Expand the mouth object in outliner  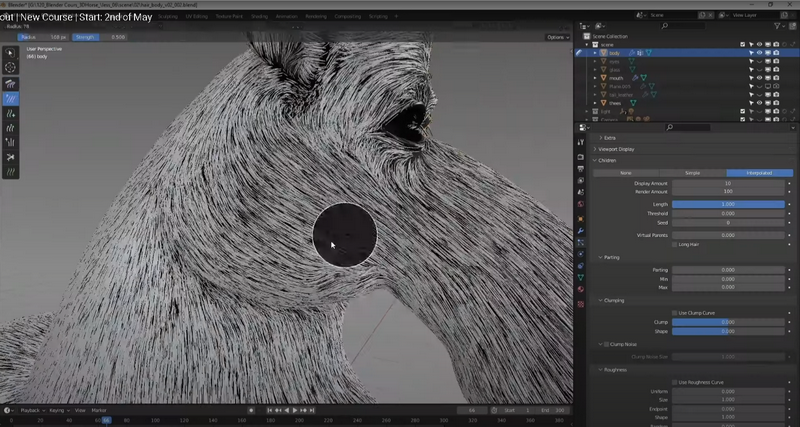595,78
